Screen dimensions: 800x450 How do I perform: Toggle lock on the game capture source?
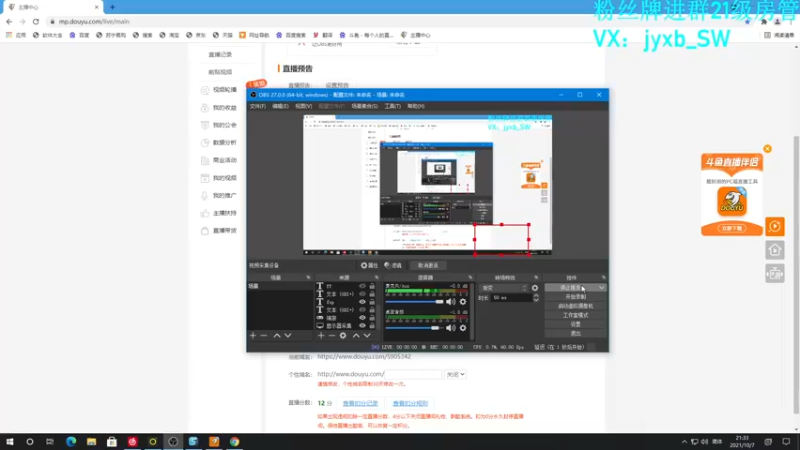(x=372, y=317)
